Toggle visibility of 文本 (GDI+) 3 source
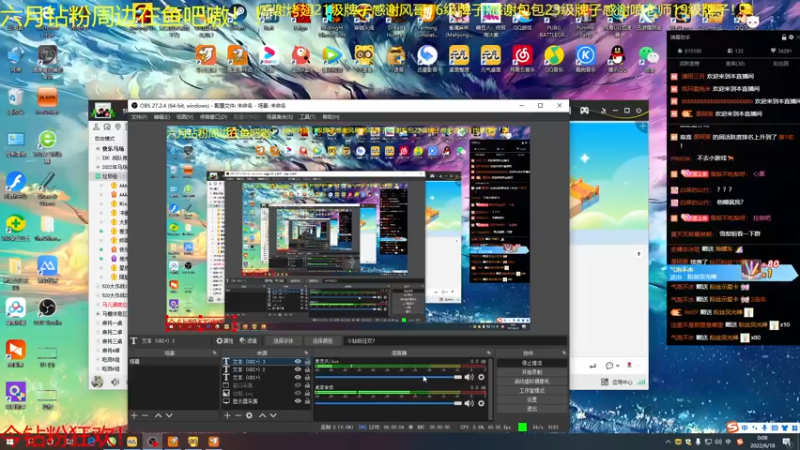Screen dimensions: 800x450 pos(298,361)
